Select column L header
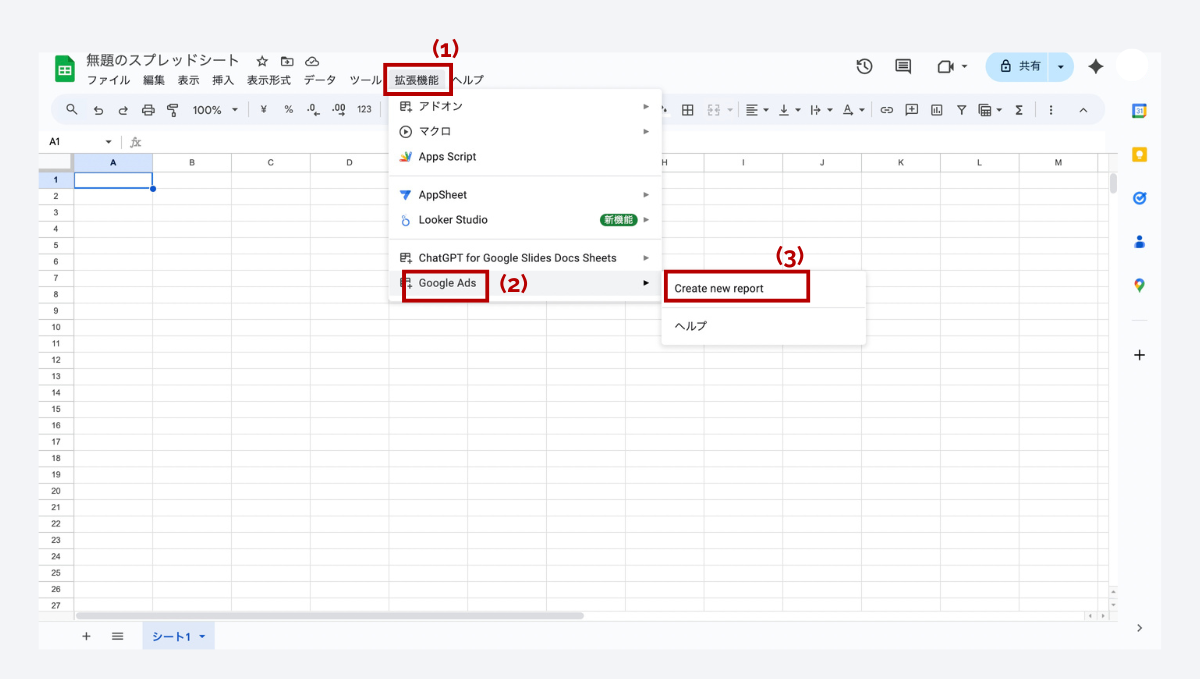 point(979,162)
